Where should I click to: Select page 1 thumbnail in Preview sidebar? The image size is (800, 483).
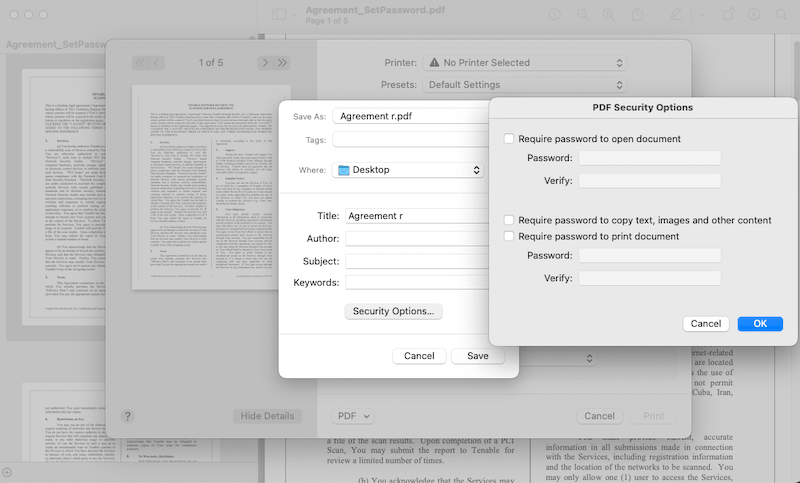click(x=64, y=197)
